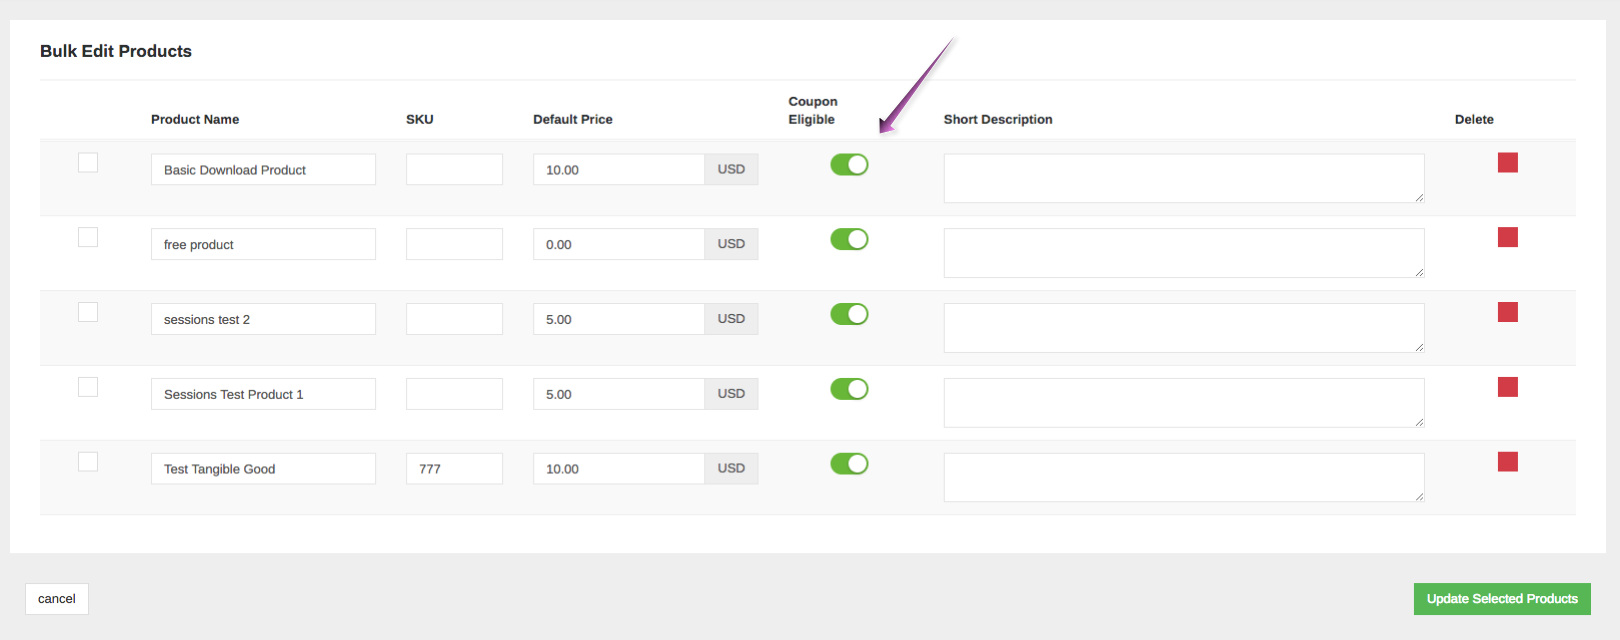The image size is (1620, 640).
Task: Select Sessions Test Product 1 checkbox
Action: point(88,387)
